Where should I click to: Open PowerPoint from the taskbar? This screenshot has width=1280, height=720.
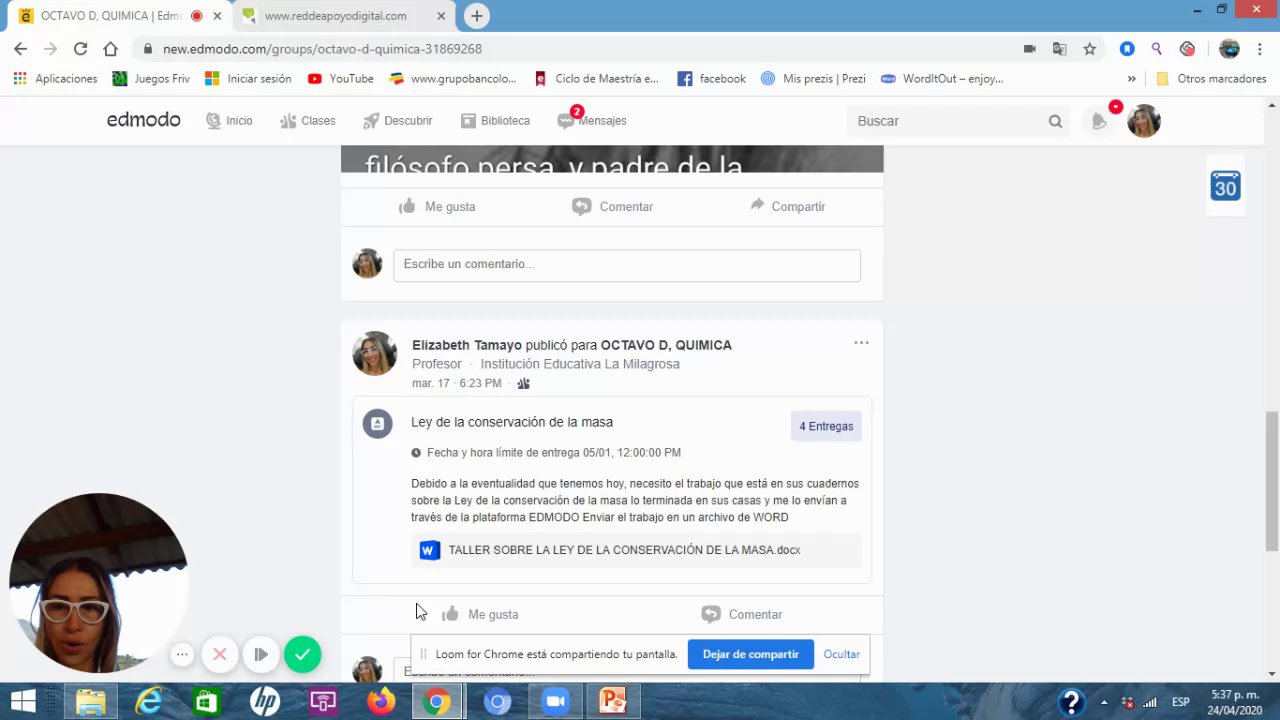(x=612, y=701)
